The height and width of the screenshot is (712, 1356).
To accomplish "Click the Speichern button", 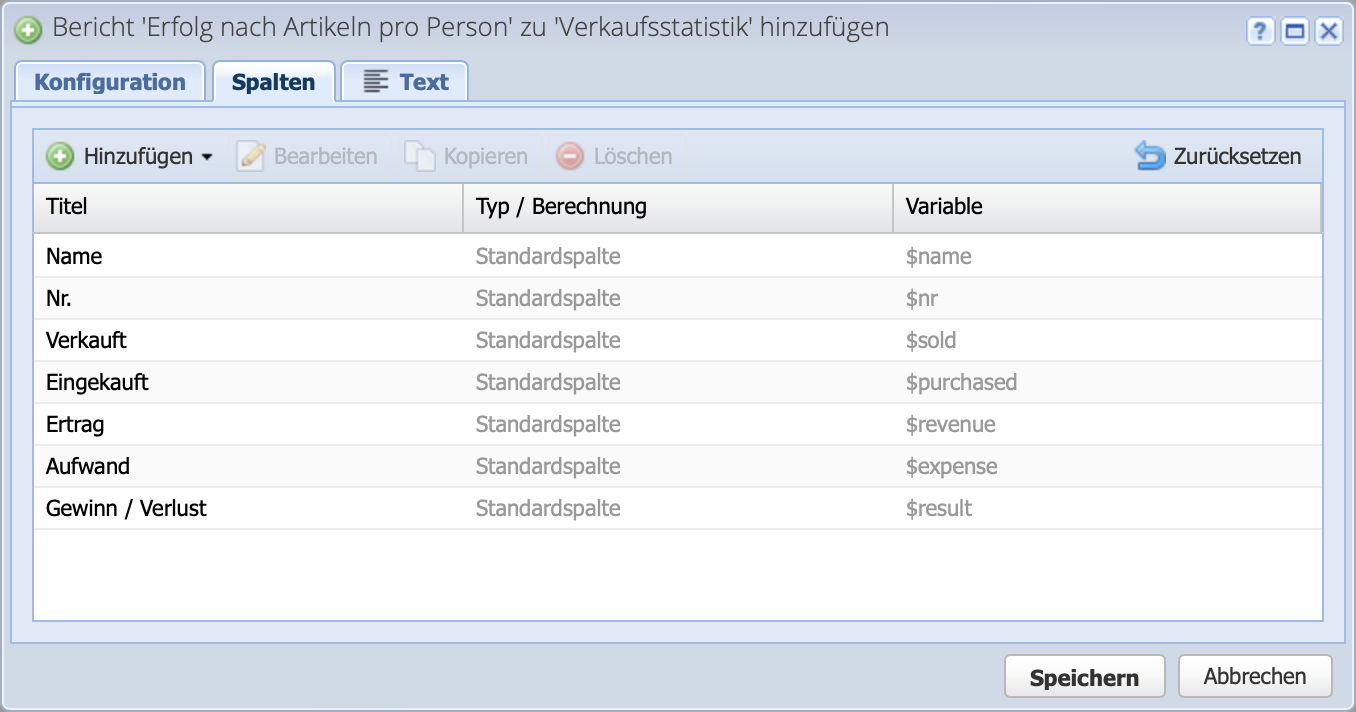I will point(1084,676).
